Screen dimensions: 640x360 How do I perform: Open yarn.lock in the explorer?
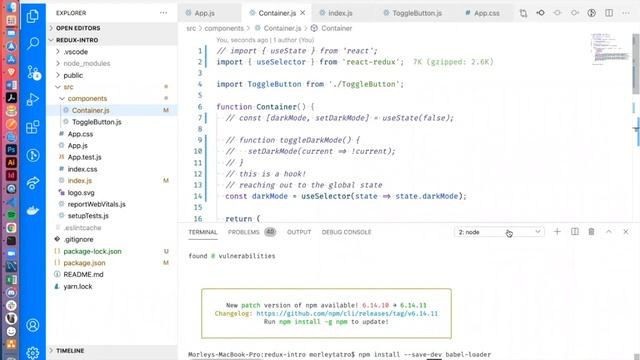pyautogui.click(x=78, y=287)
